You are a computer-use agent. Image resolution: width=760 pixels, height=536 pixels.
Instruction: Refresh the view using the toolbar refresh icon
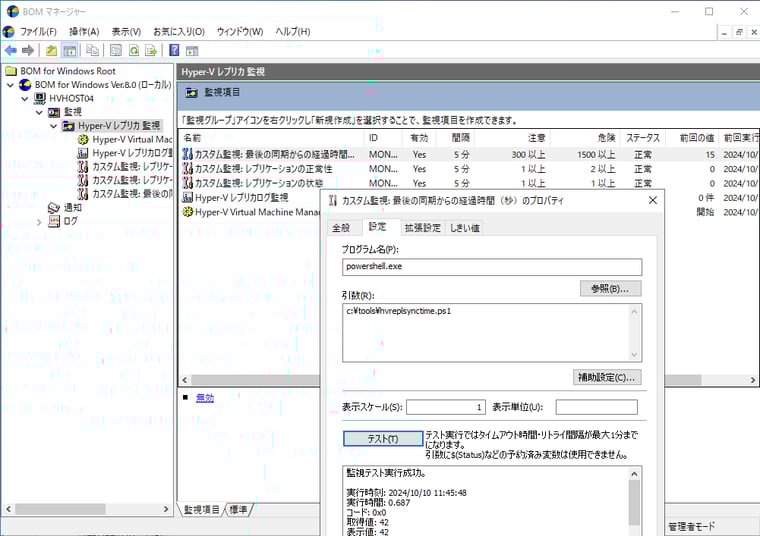[134, 50]
